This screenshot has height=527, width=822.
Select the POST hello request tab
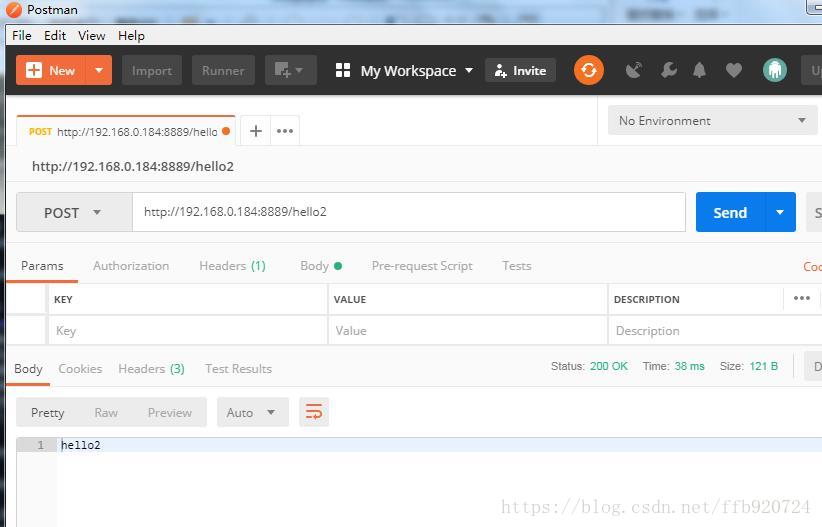[x=126, y=131]
